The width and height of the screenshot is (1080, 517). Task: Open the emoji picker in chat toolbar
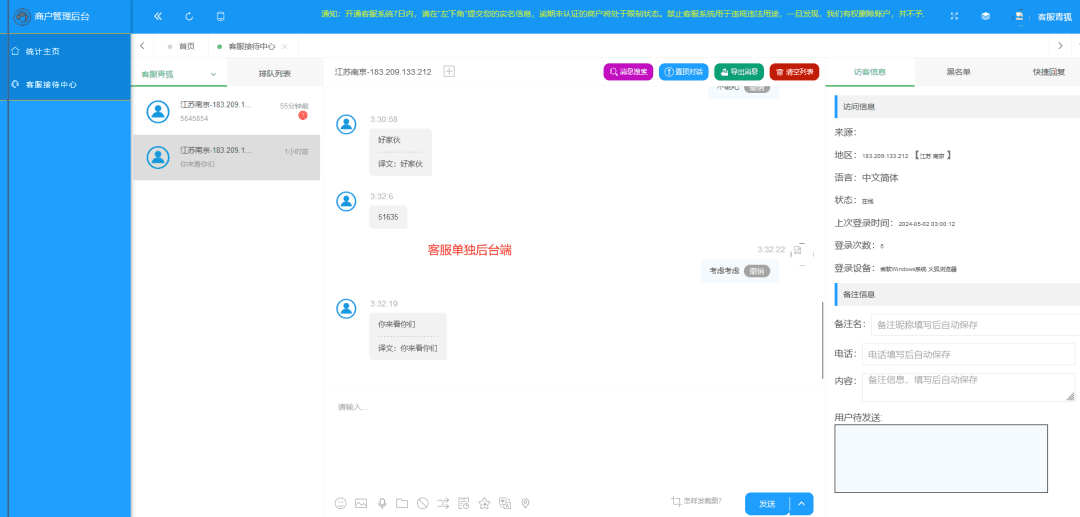(x=340, y=503)
